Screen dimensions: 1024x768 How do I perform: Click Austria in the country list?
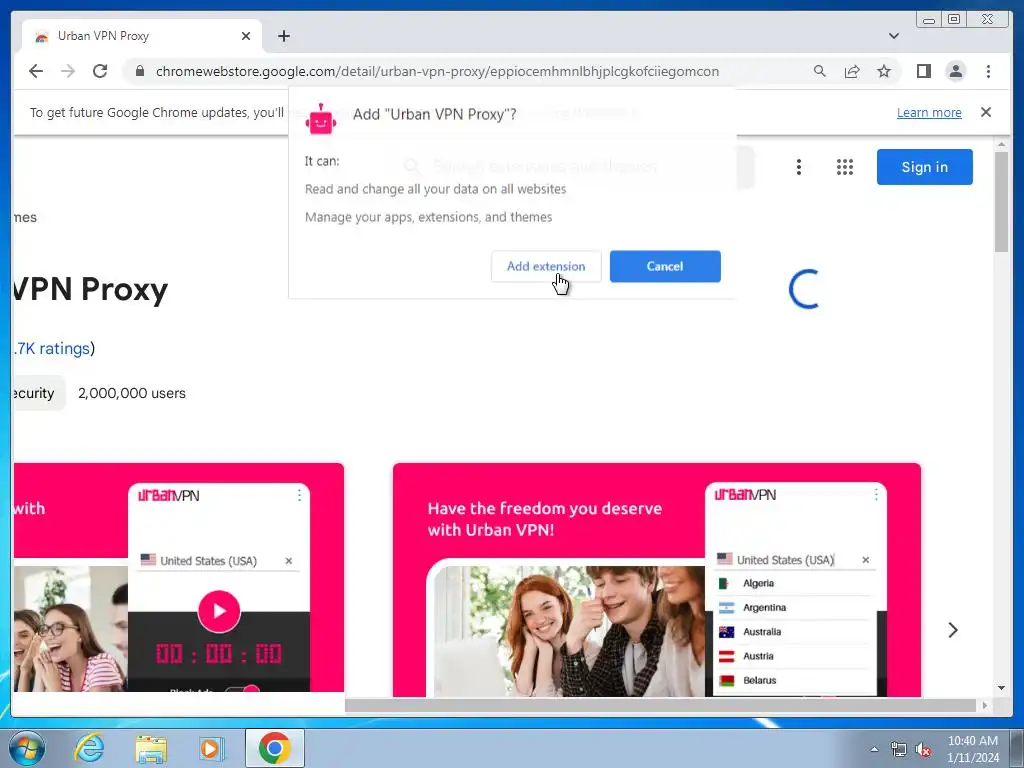coord(758,656)
